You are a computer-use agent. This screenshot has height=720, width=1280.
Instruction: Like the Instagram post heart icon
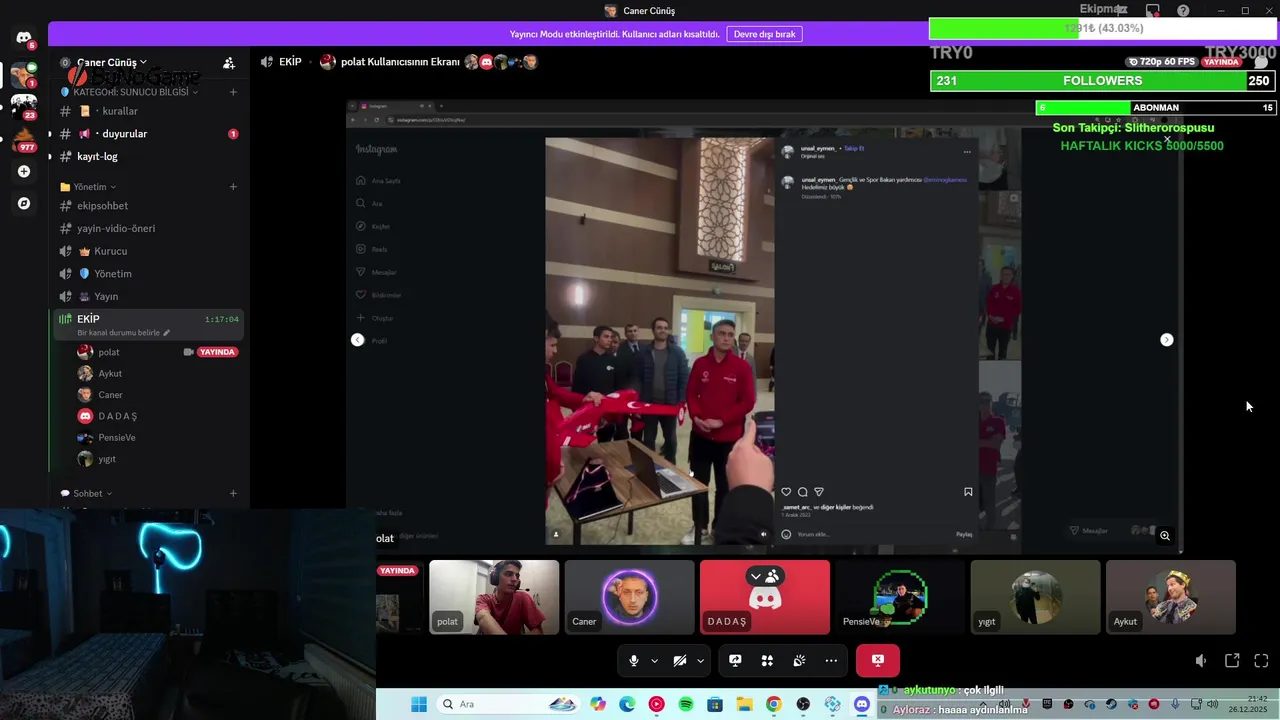(x=786, y=492)
